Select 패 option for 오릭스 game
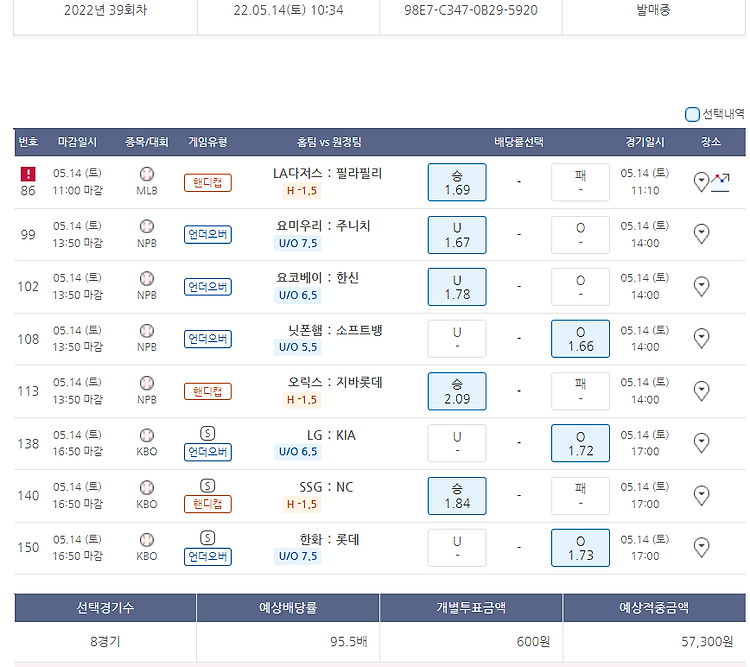The width and height of the screenshot is (750, 667). tap(580, 391)
